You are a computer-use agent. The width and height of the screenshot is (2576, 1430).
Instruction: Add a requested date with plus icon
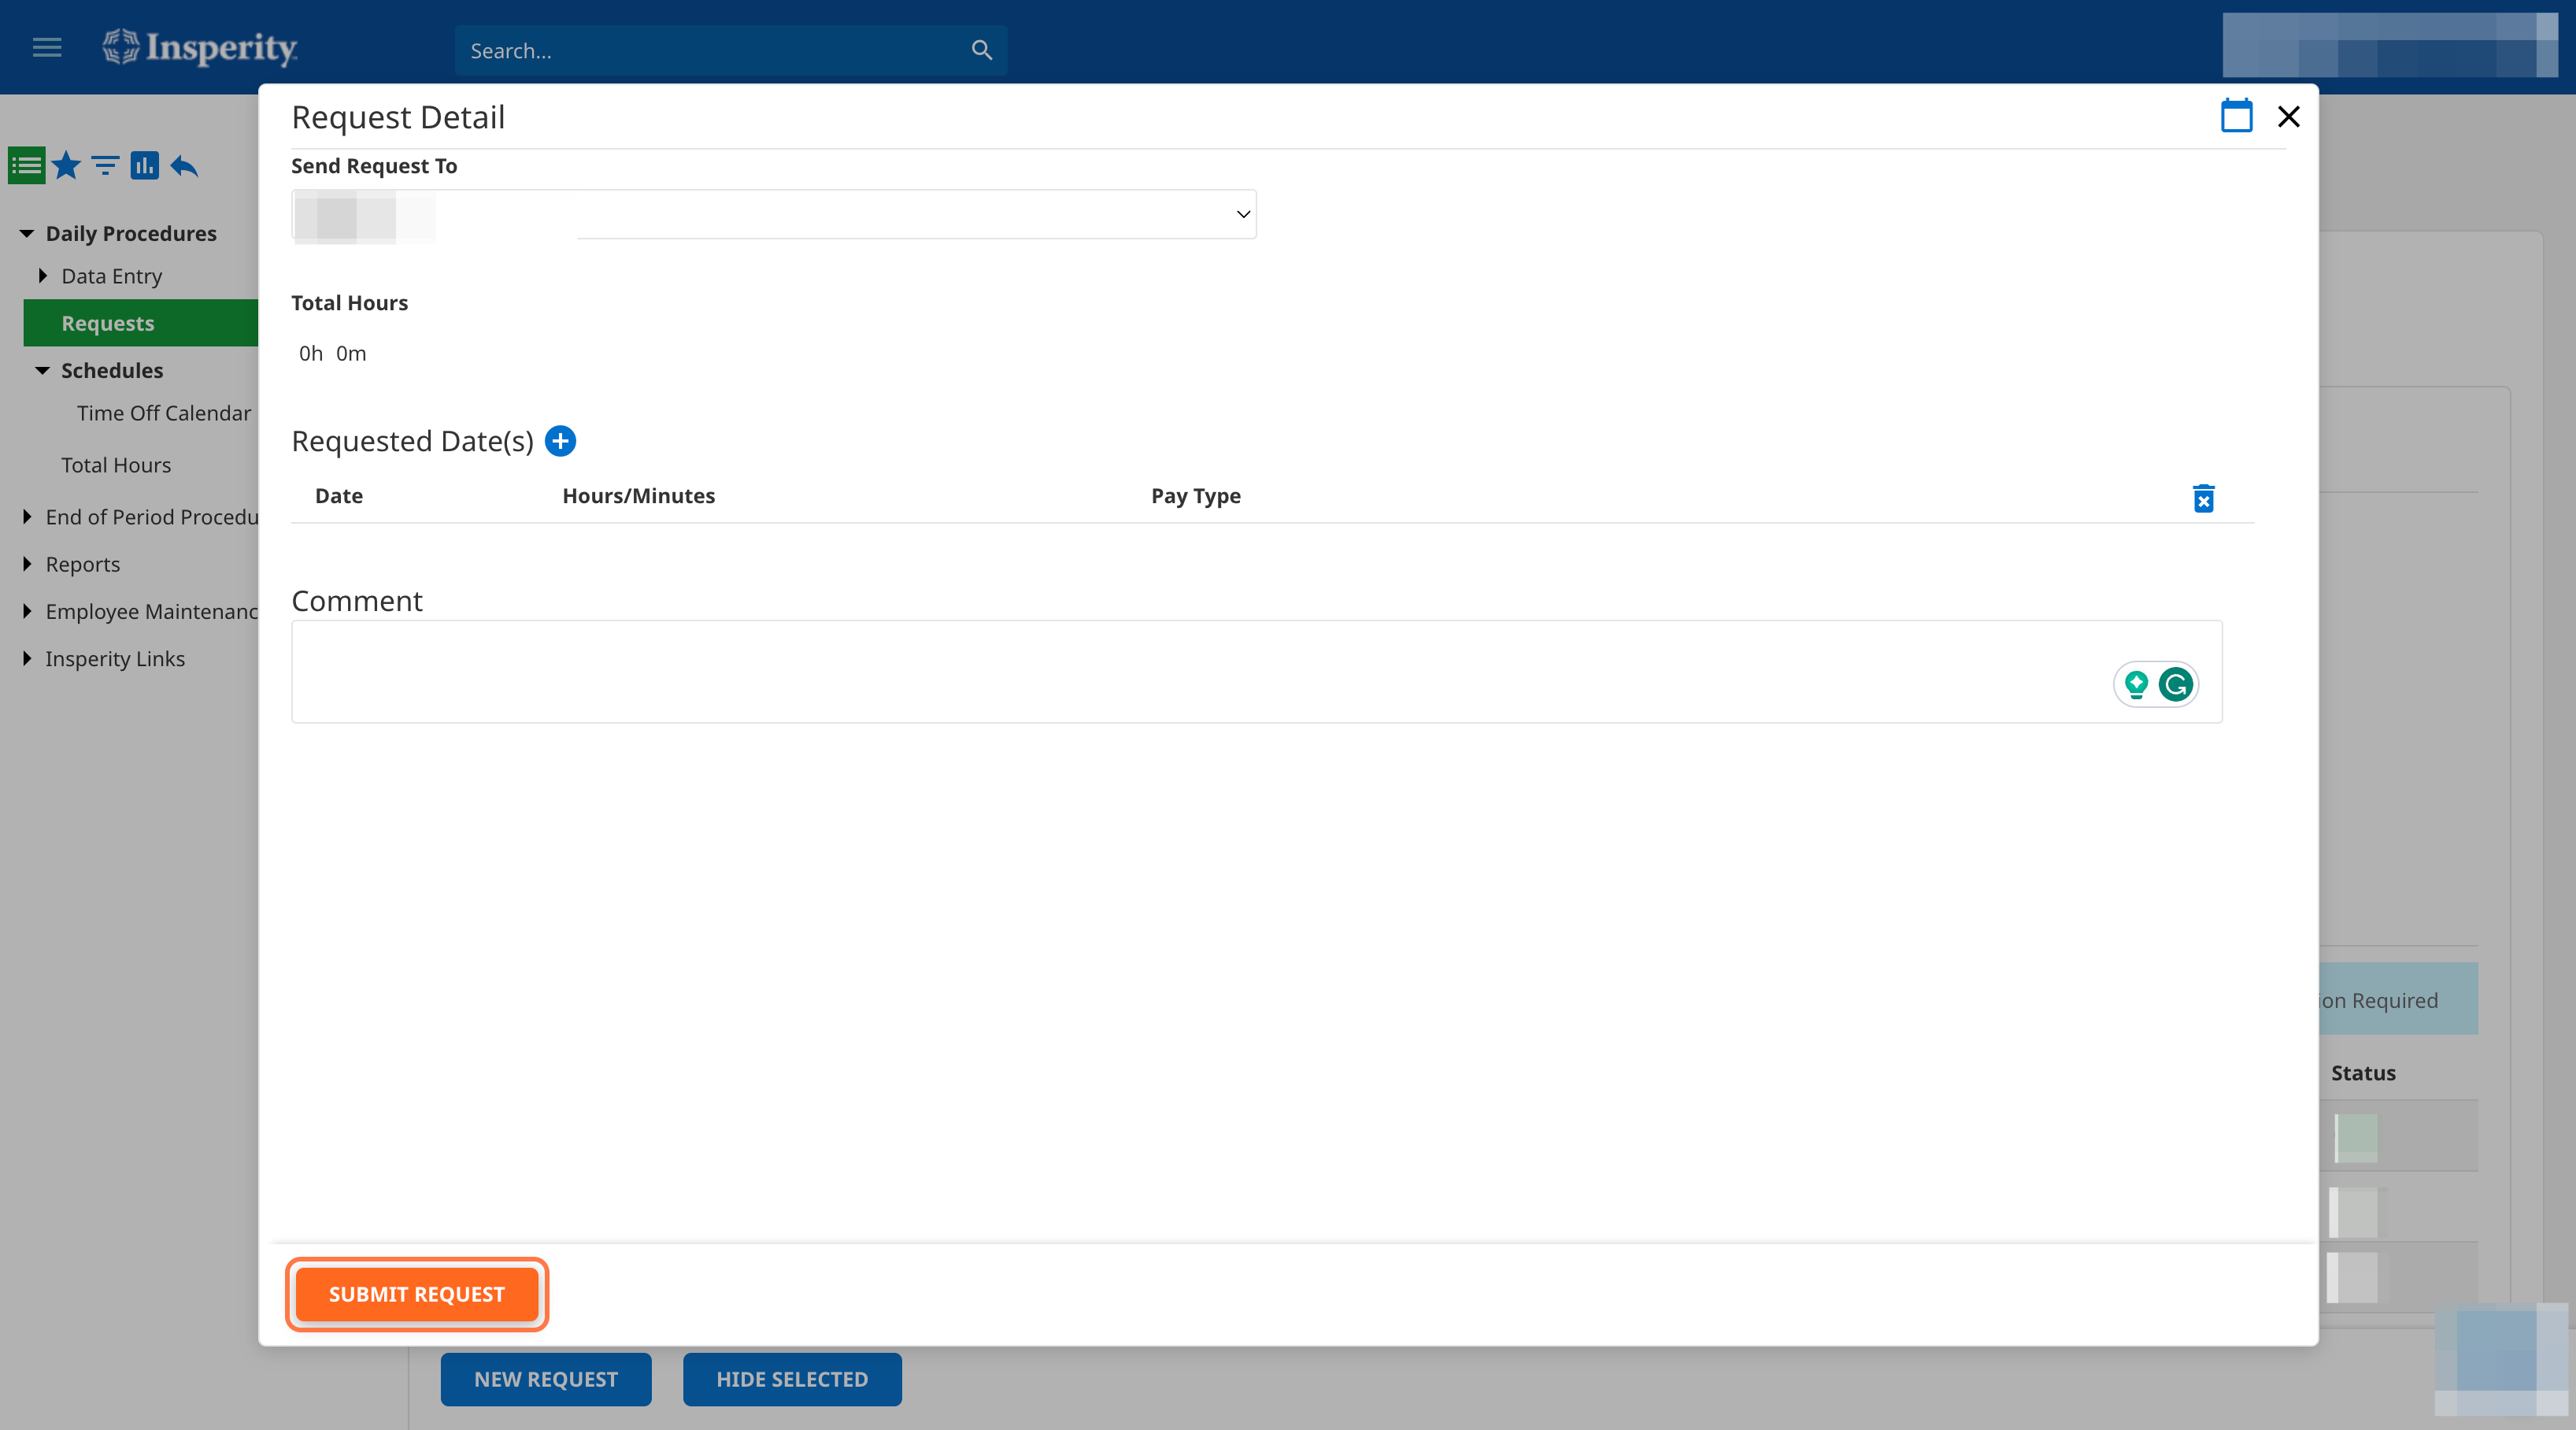560,441
